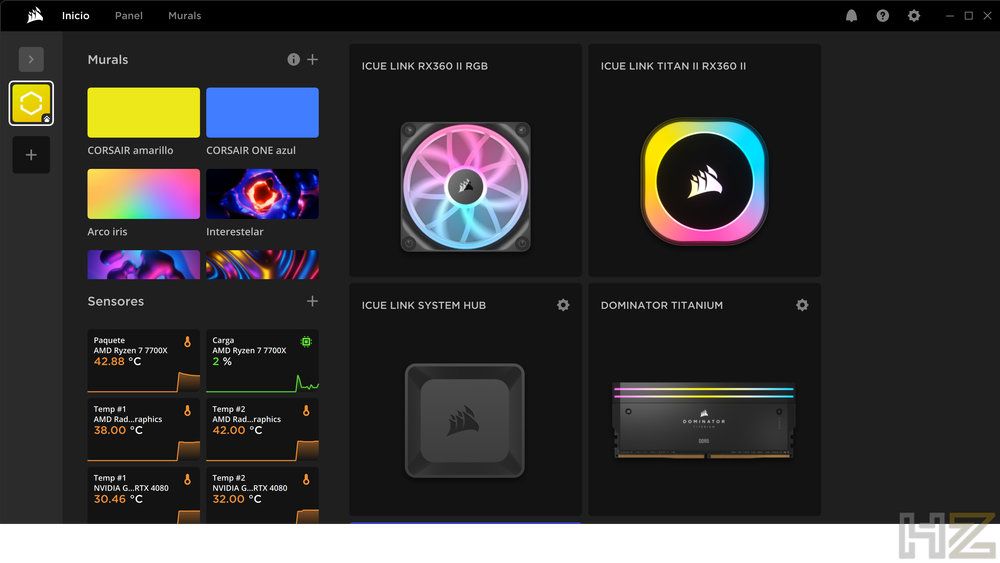The height and width of the screenshot is (563, 1000).
Task: Open Temp #1 AMD Radeon graphics sensor
Action: point(143,430)
